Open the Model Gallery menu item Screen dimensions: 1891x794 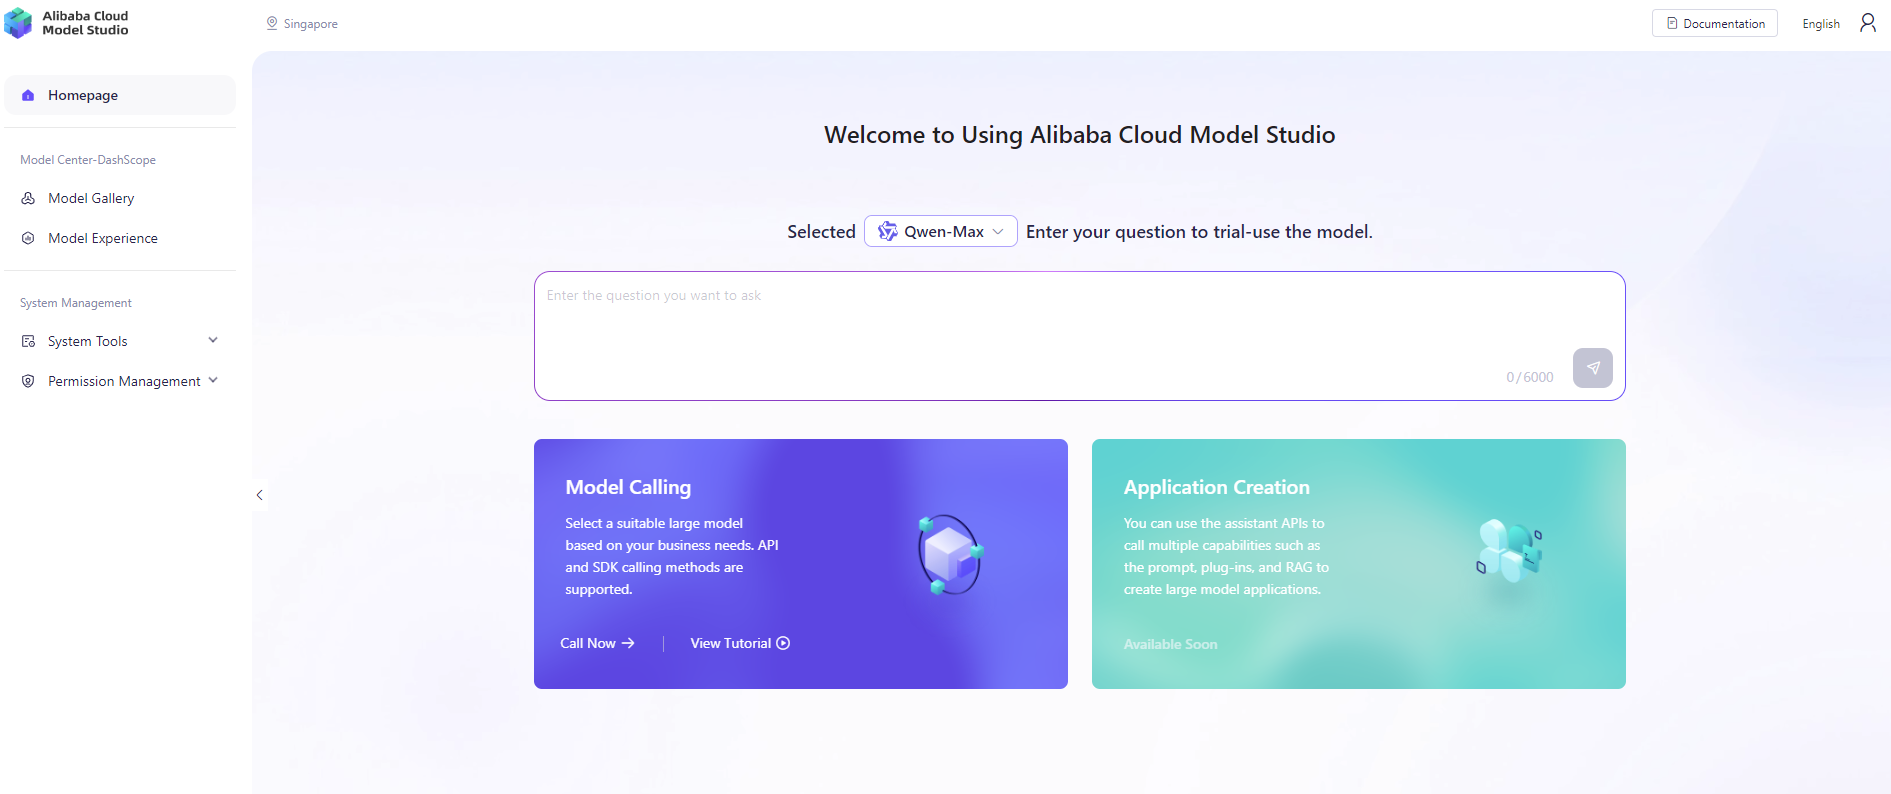coord(120,198)
